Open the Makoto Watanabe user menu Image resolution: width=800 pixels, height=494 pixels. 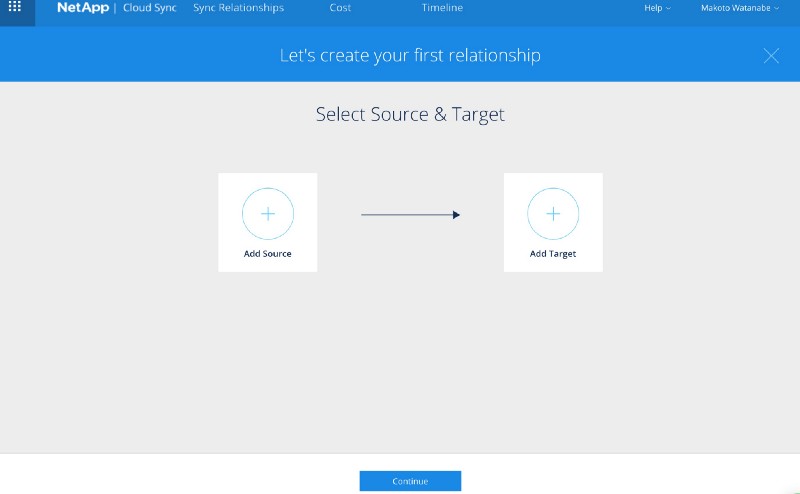click(x=736, y=8)
